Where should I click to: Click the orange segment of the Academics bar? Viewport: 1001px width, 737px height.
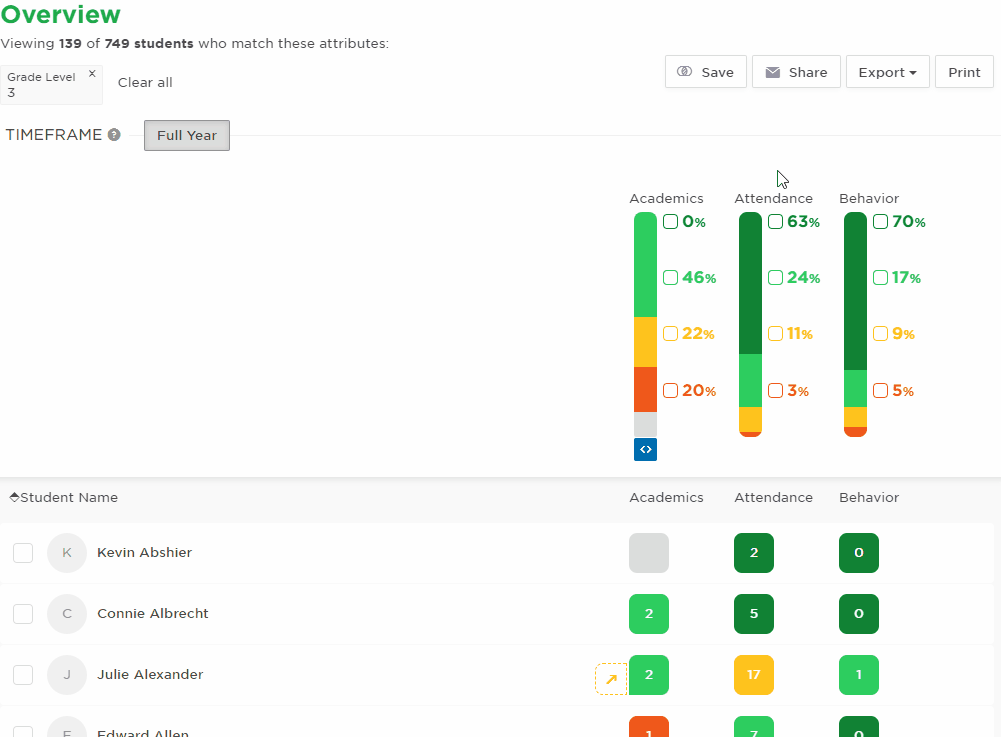coord(645,390)
